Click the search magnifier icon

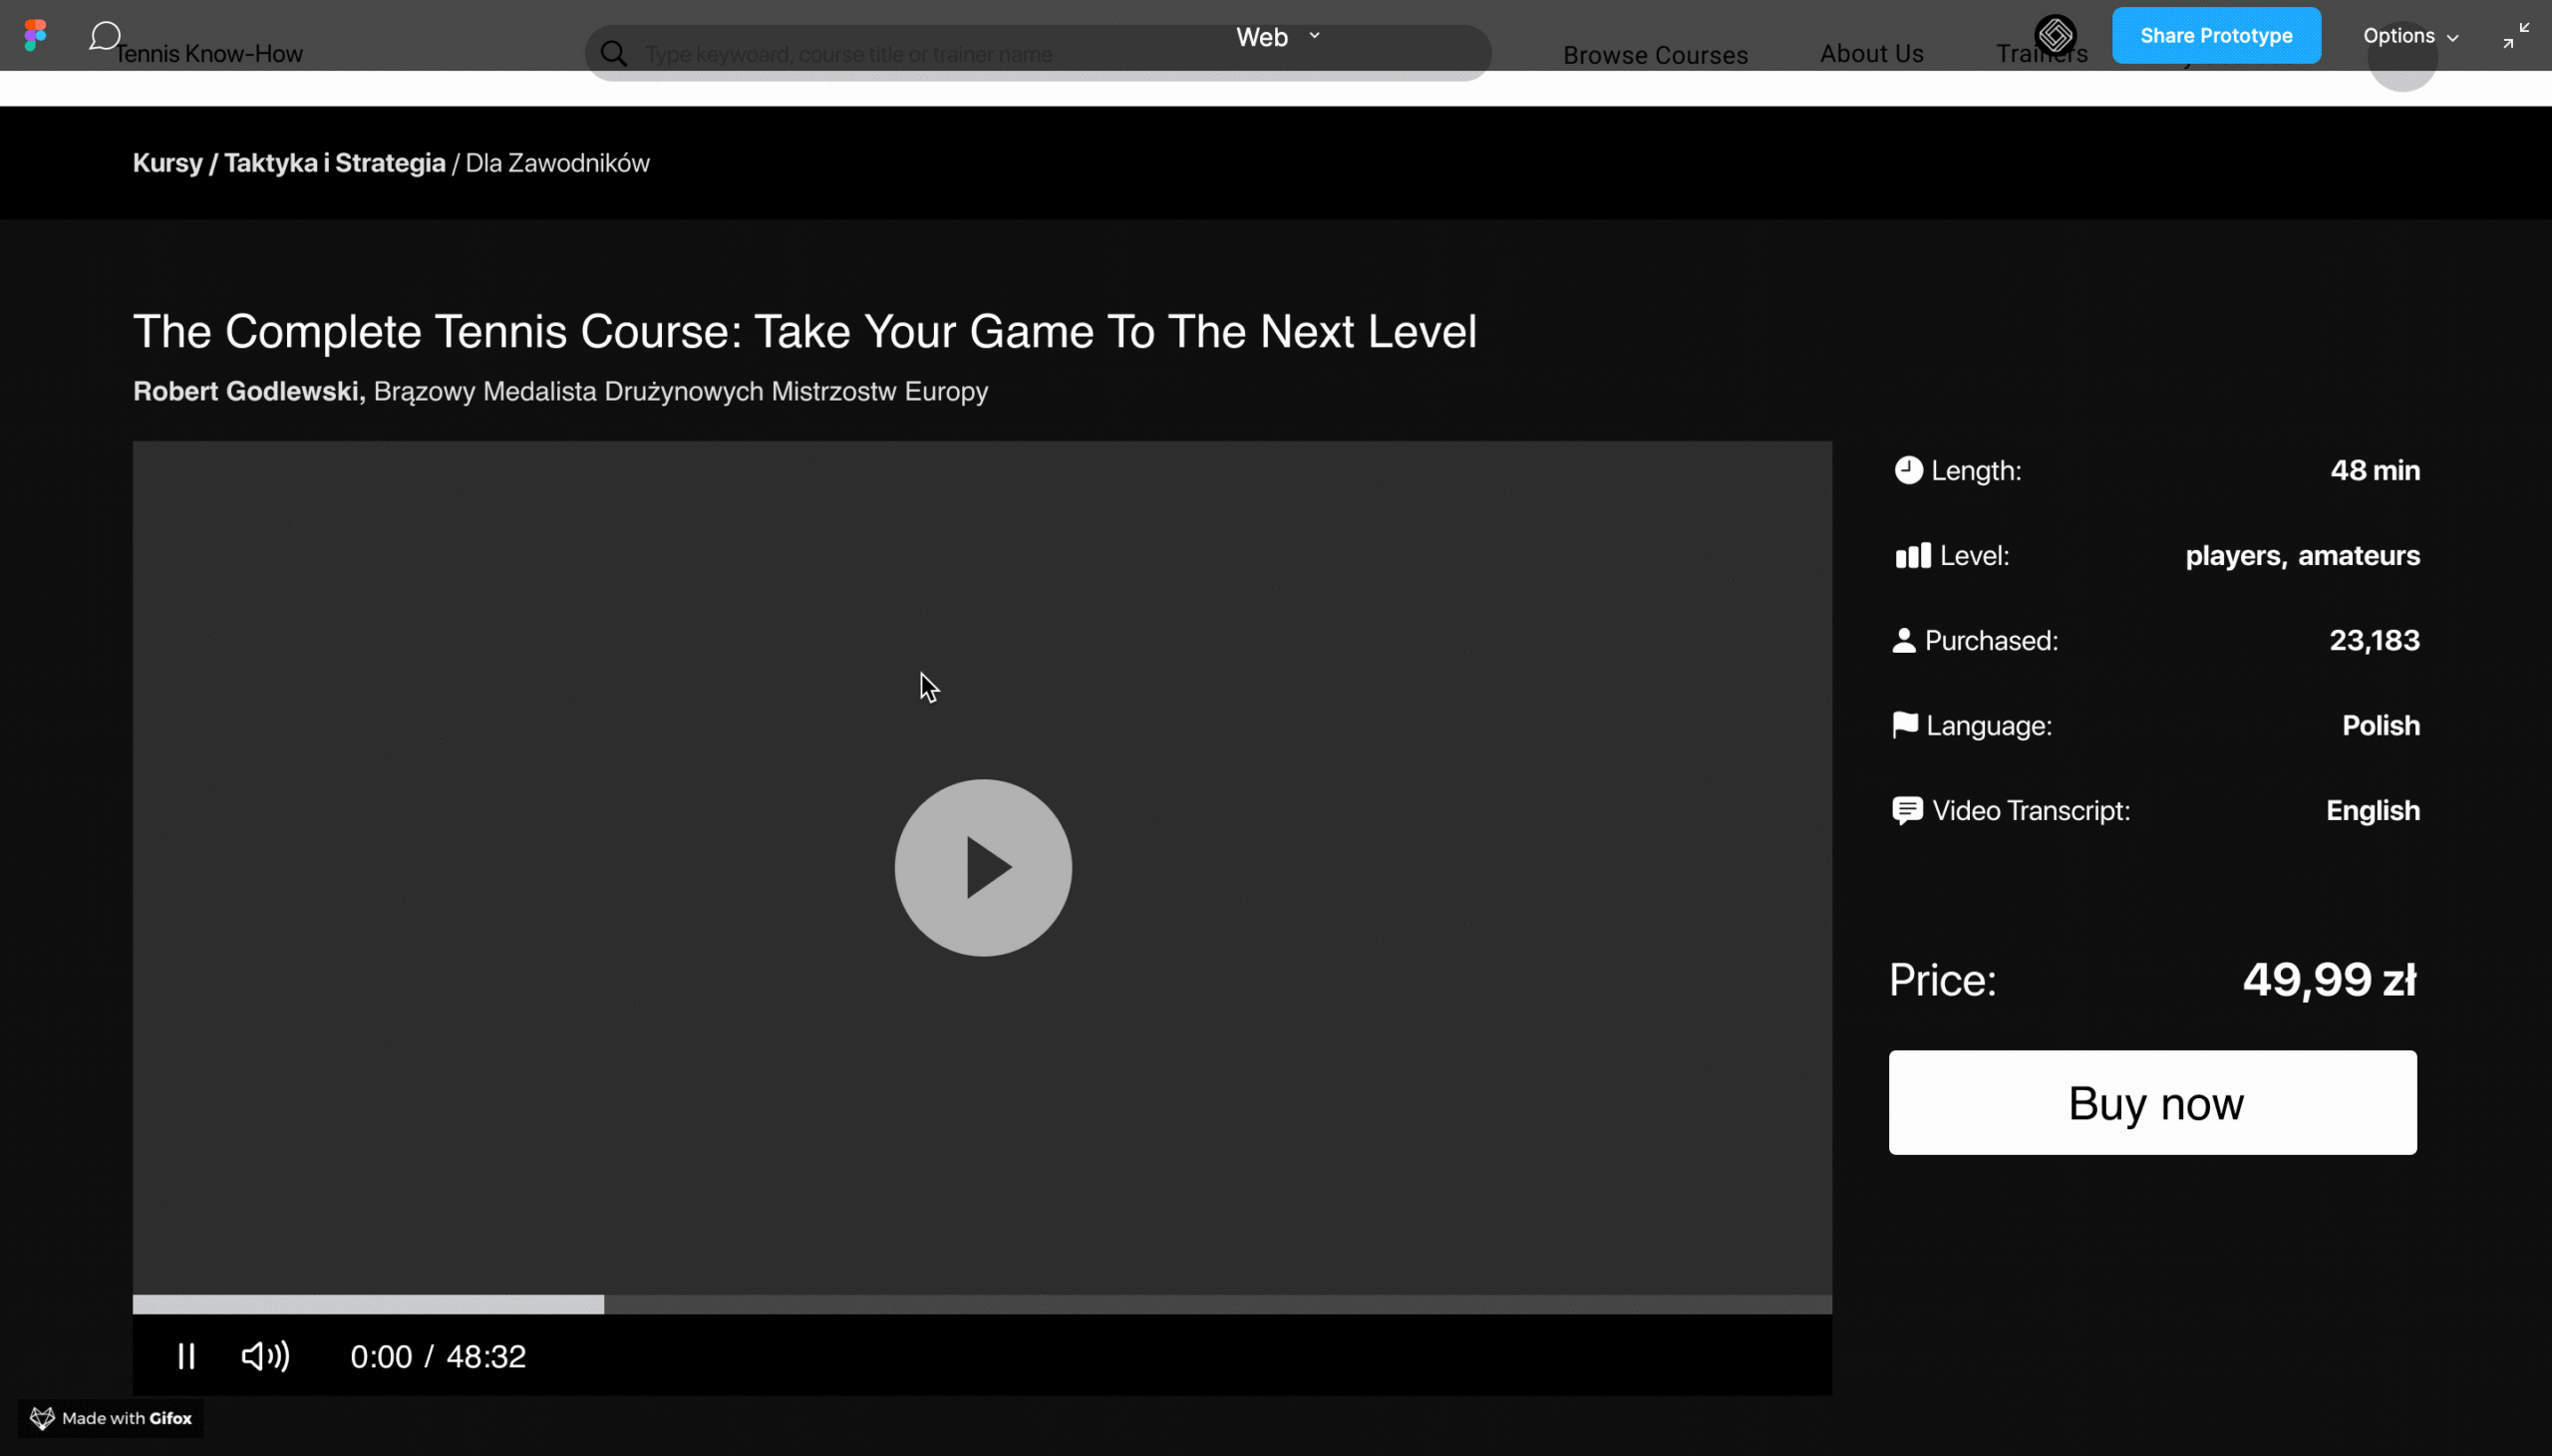(614, 54)
